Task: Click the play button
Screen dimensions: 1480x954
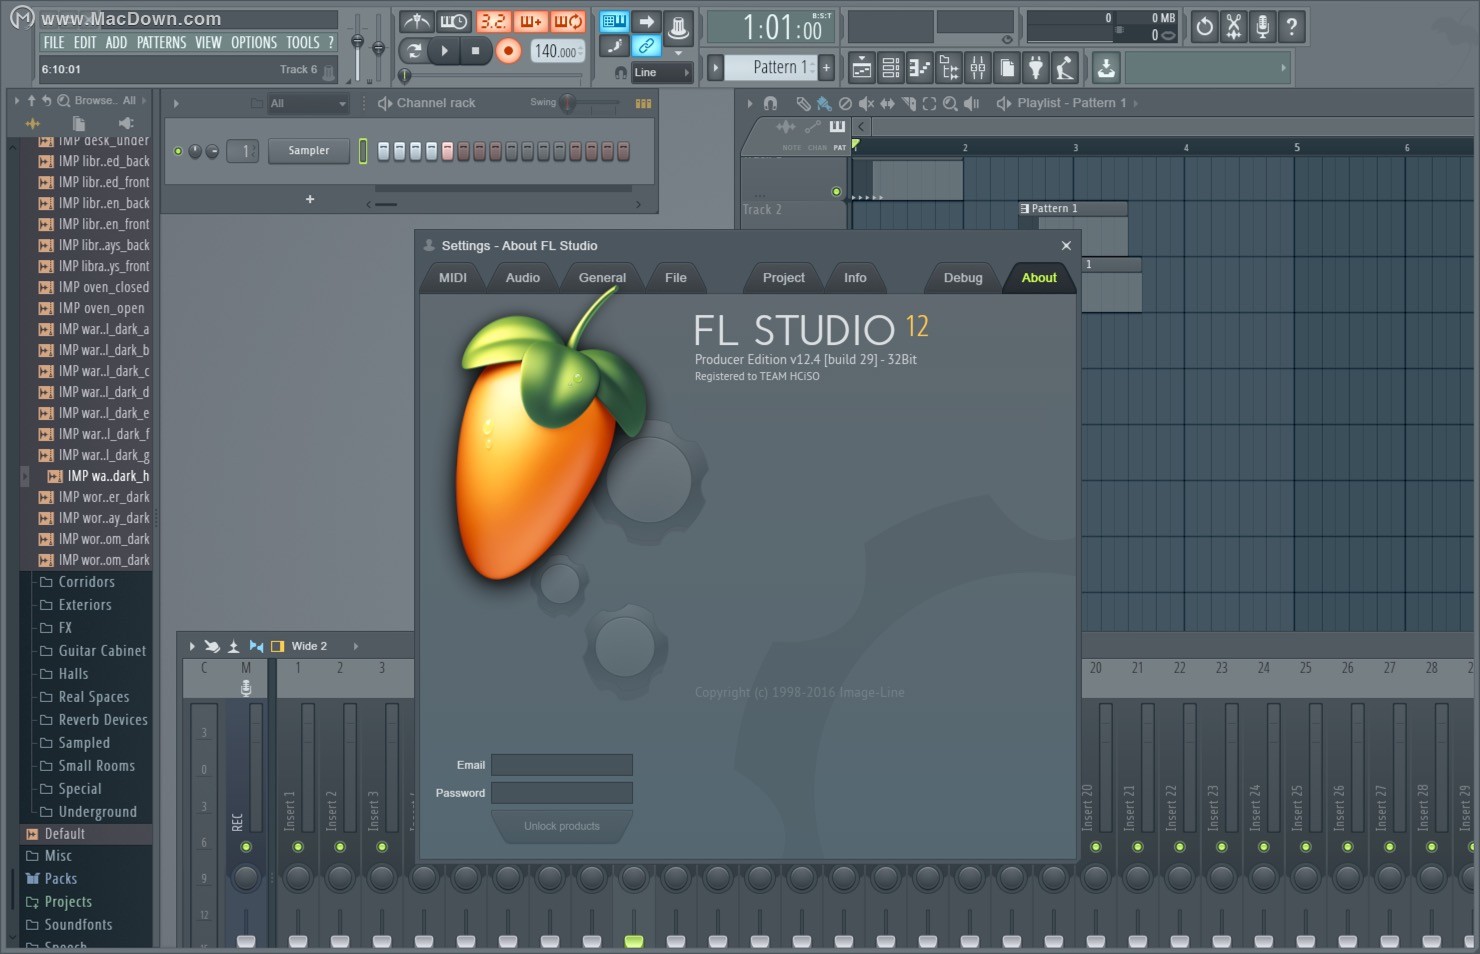Action: coord(444,50)
